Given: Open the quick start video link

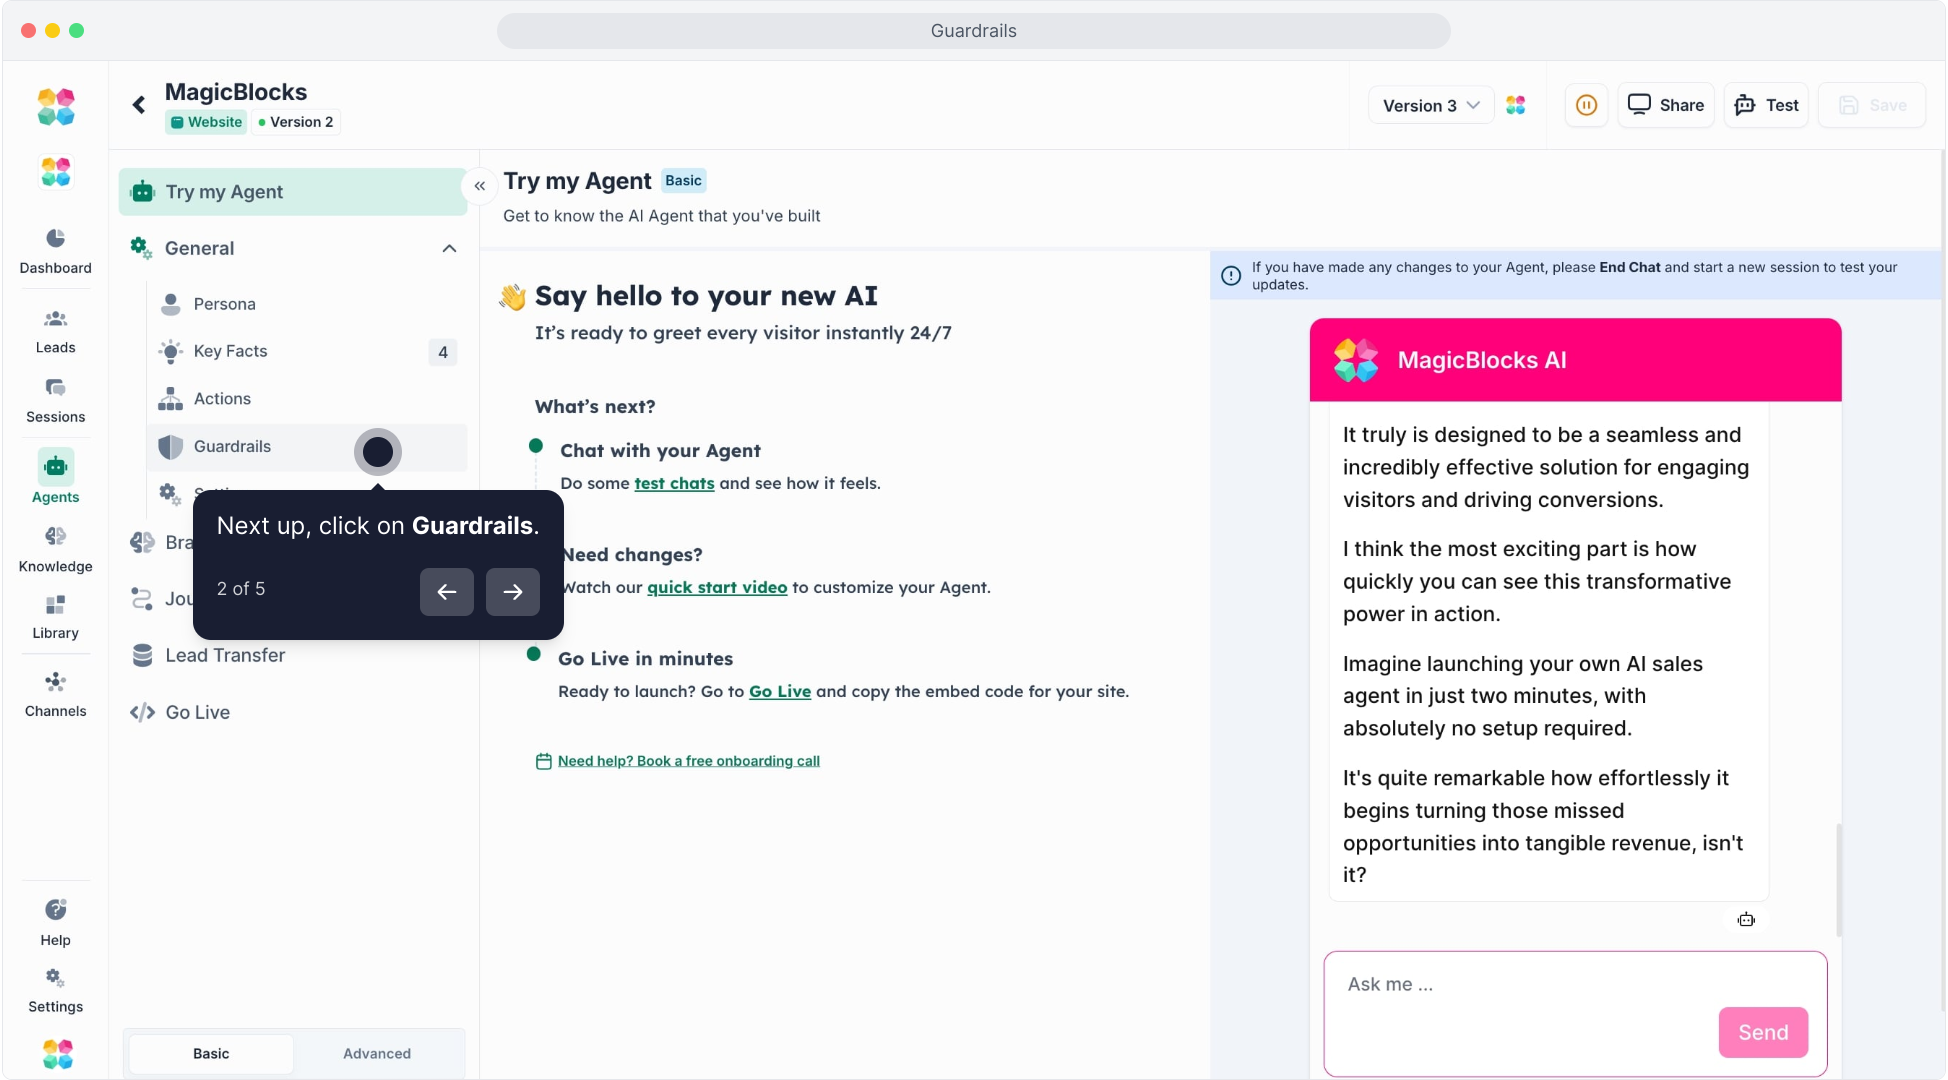Looking at the screenshot, I should pos(716,587).
